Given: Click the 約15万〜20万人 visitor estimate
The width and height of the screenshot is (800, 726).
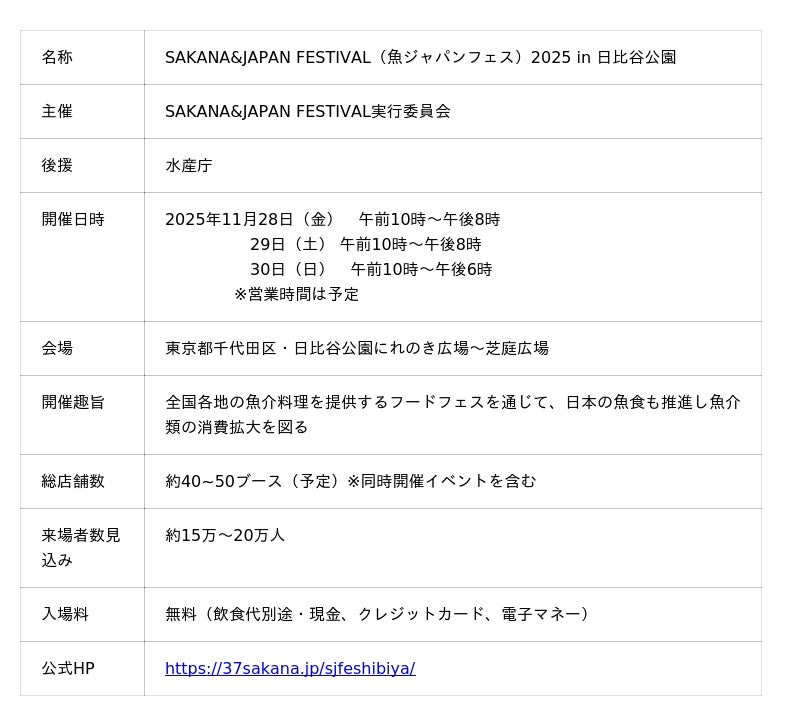Looking at the screenshot, I should coord(225,535).
